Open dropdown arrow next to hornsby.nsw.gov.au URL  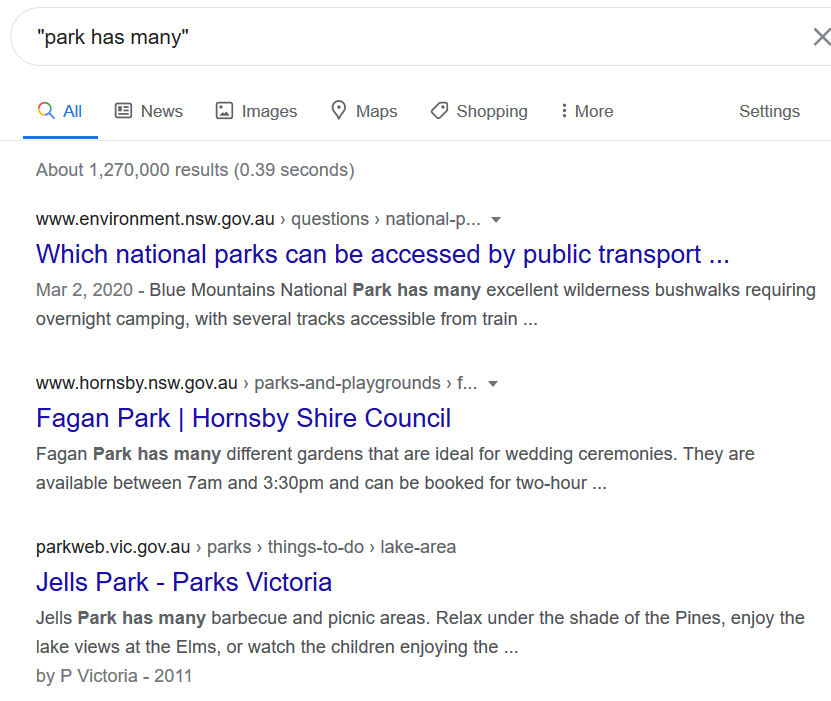[493, 384]
